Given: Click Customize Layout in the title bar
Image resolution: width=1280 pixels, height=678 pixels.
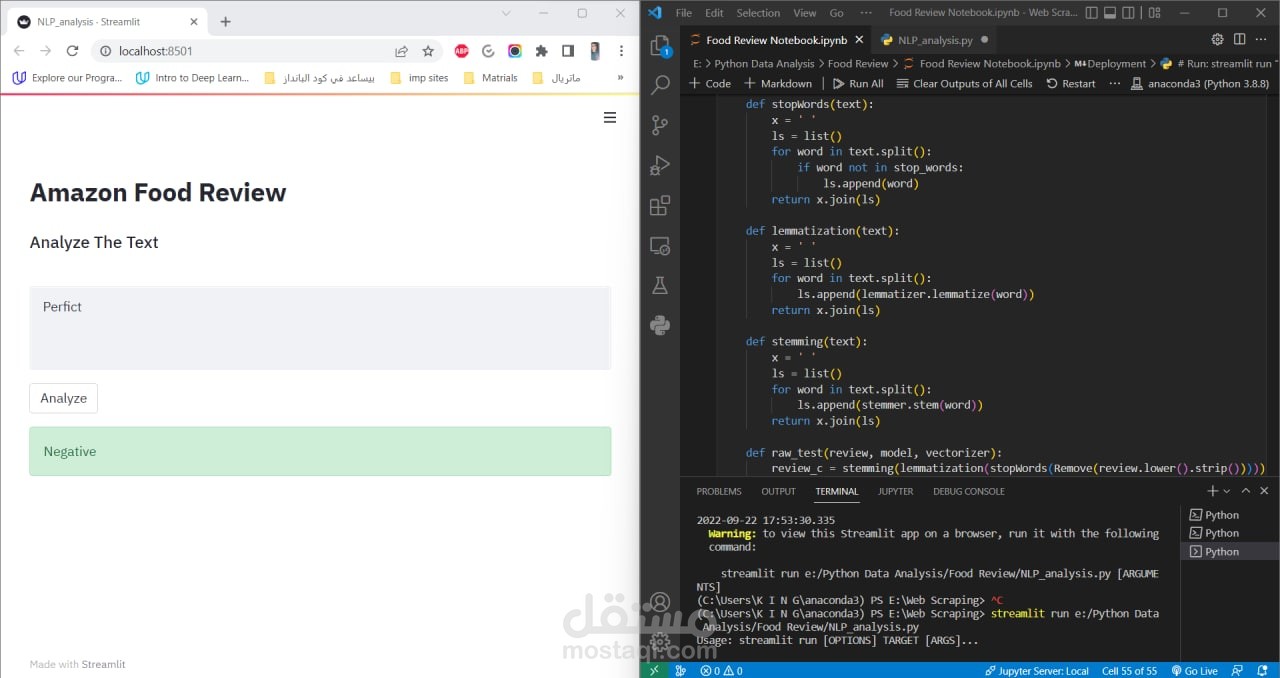Looking at the screenshot, I should coord(1157,13).
